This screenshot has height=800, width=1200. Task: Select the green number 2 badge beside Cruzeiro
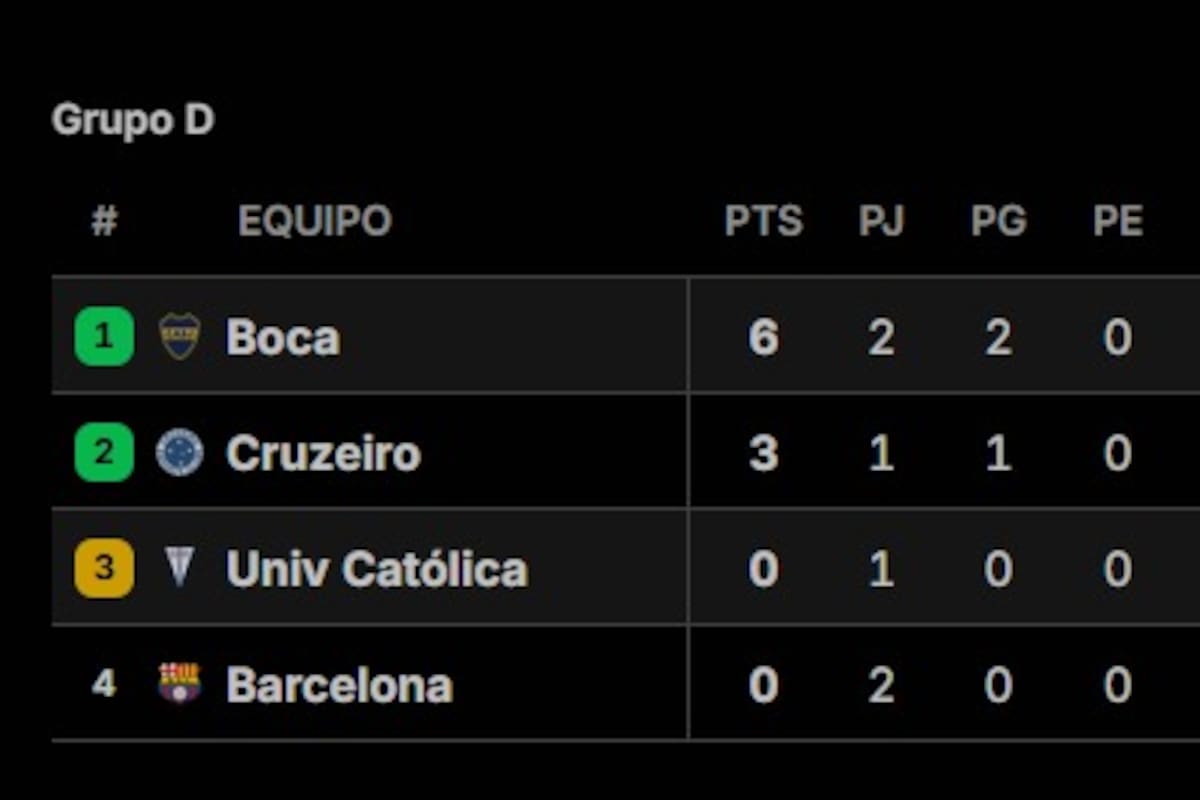[x=103, y=452]
